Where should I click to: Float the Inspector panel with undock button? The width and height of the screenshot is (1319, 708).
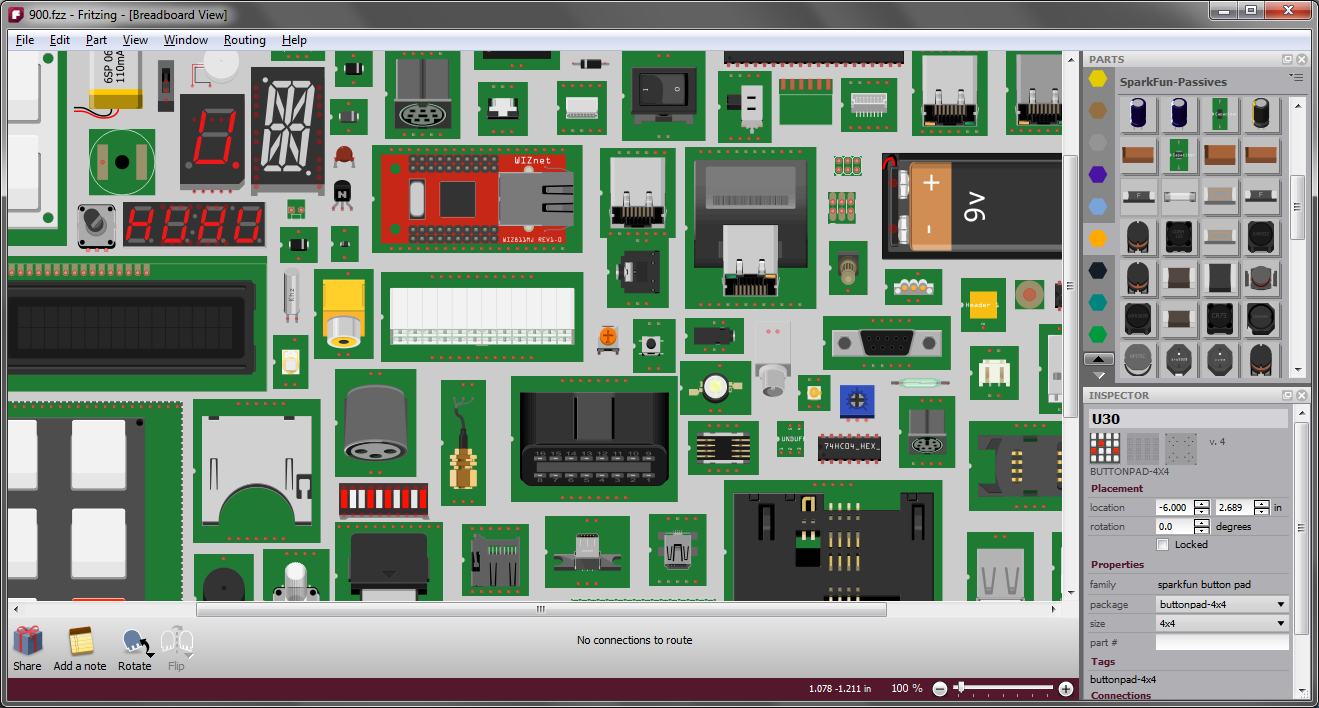[x=1287, y=395]
